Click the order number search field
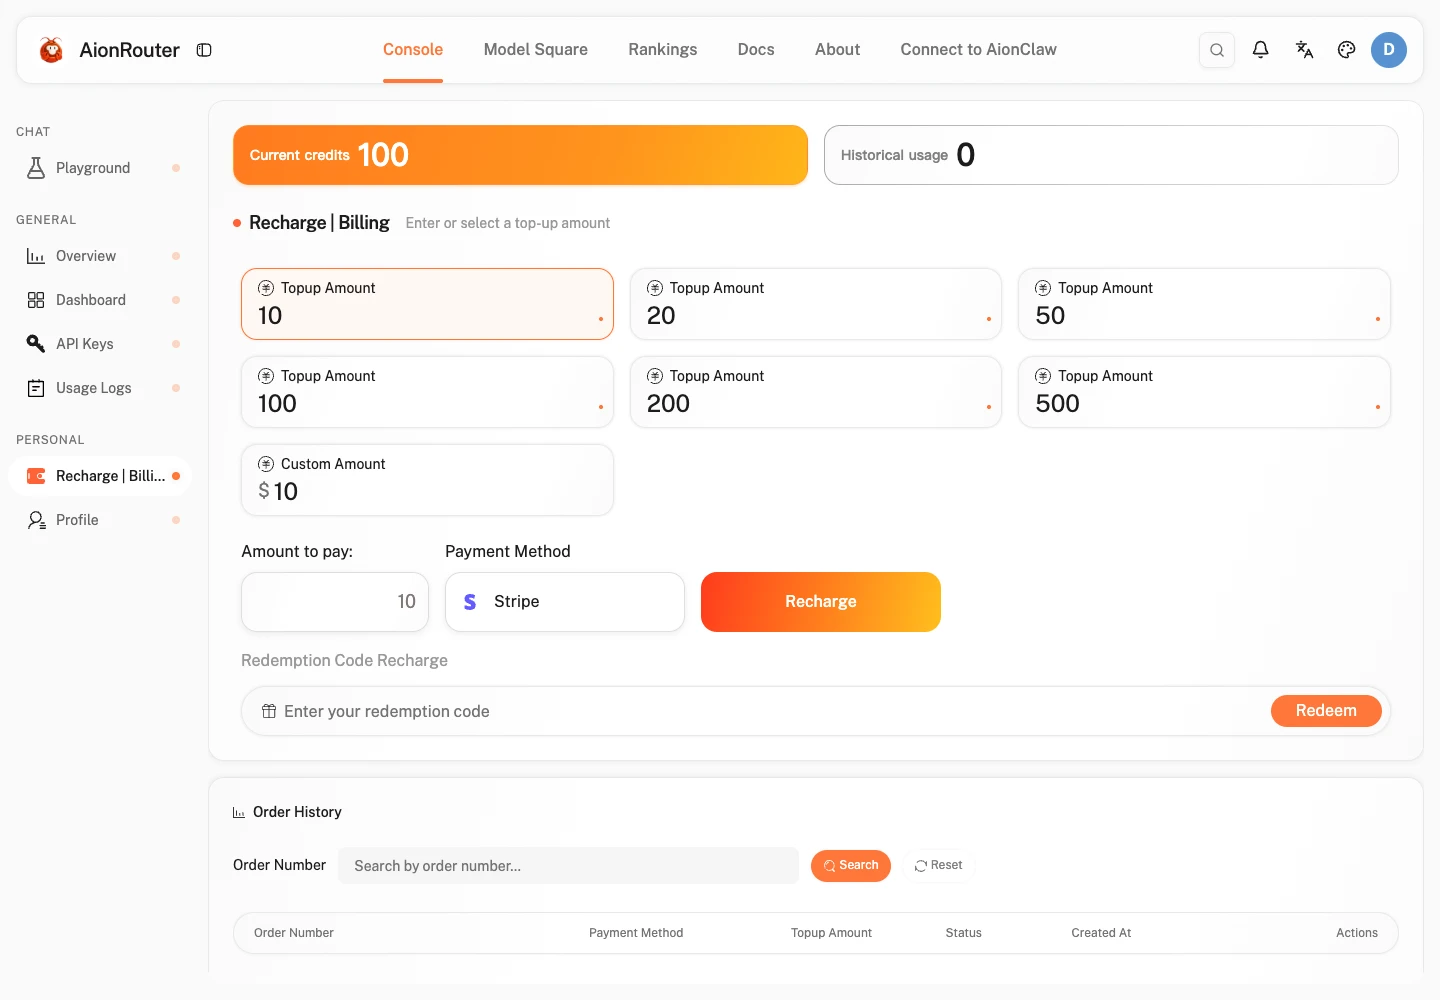 568,866
